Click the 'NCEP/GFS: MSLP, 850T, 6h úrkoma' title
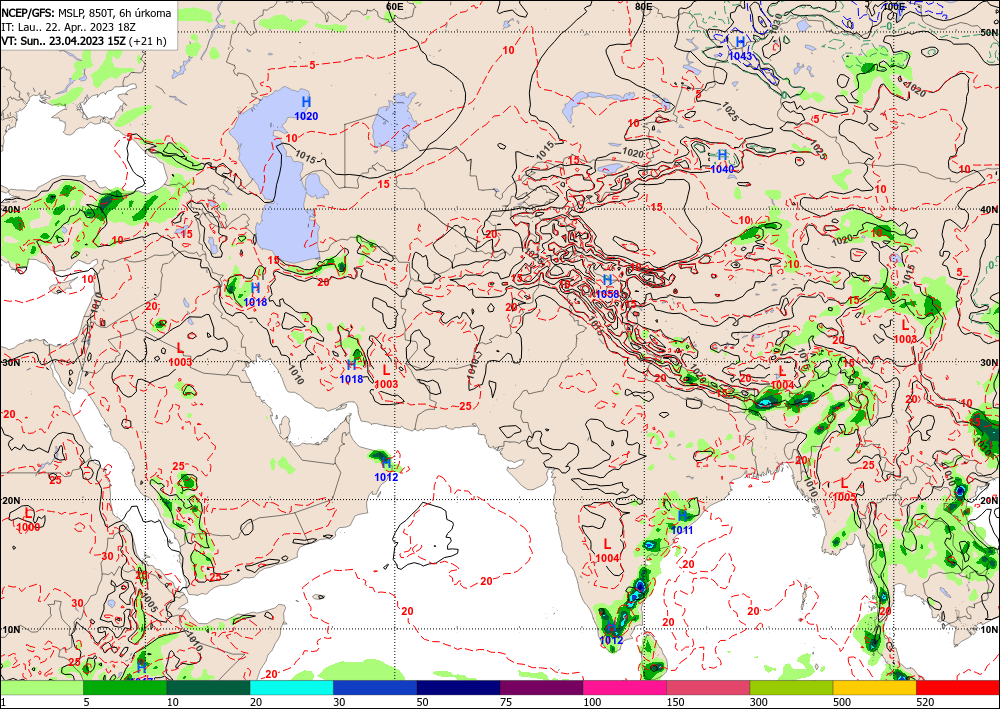Screen dimensions: 1000x709 (x=86, y=13)
